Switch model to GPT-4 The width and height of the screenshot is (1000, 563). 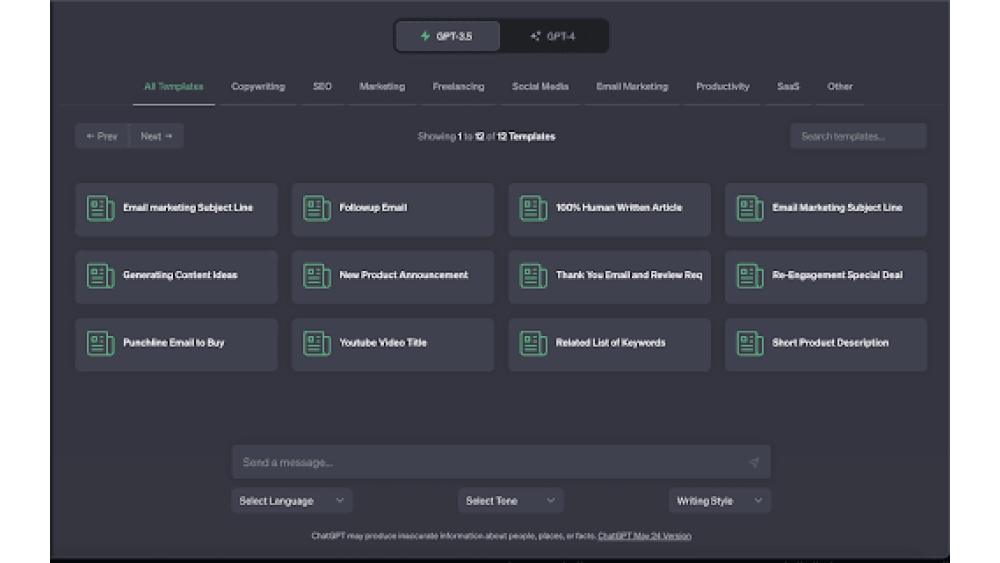[554, 36]
